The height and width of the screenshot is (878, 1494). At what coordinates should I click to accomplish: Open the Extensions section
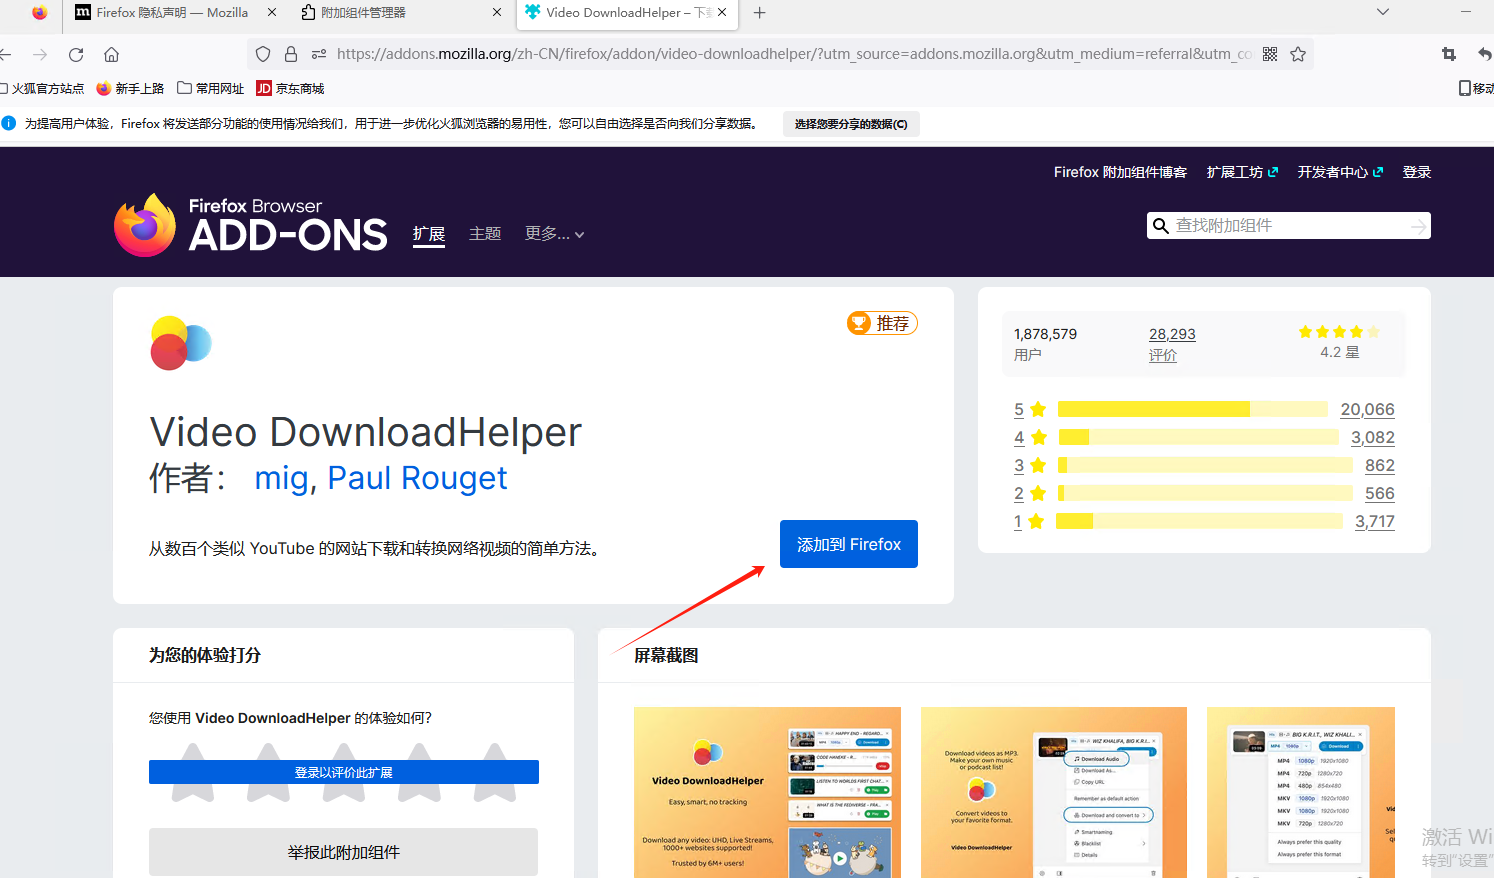(x=429, y=234)
